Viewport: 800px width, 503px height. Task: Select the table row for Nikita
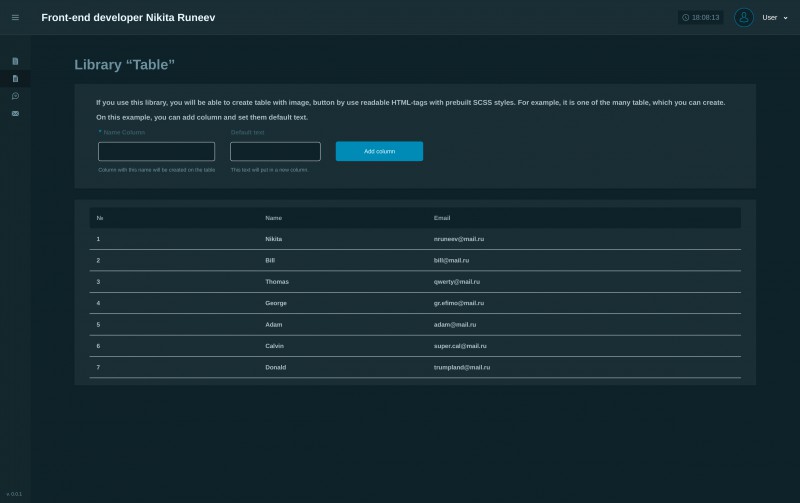[x=415, y=239]
